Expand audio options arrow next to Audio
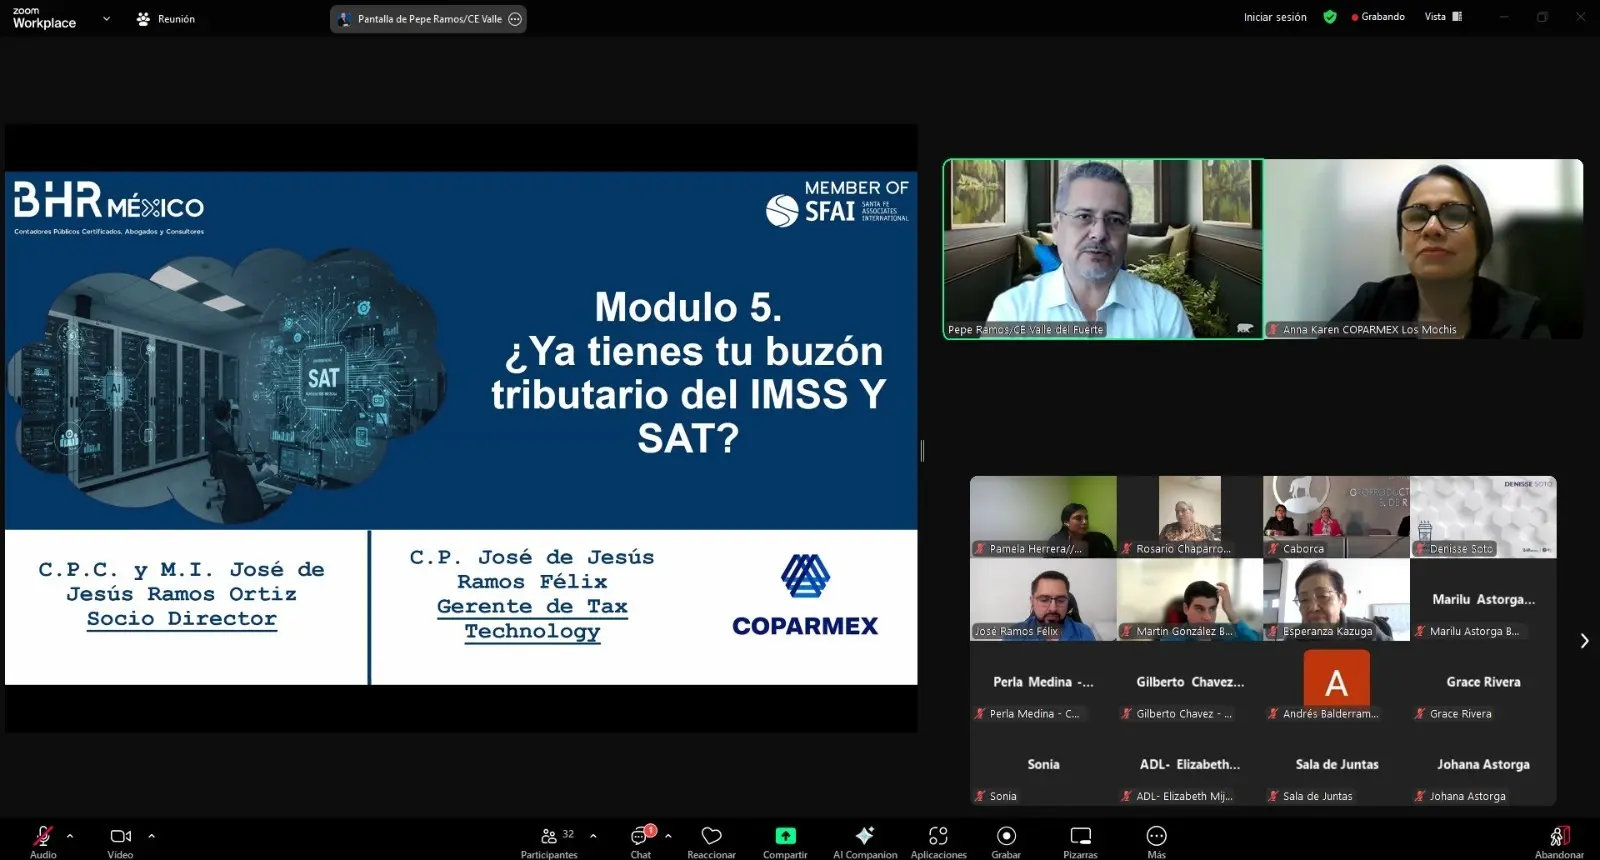The width and height of the screenshot is (1600, 860). (x=70, y=835)
